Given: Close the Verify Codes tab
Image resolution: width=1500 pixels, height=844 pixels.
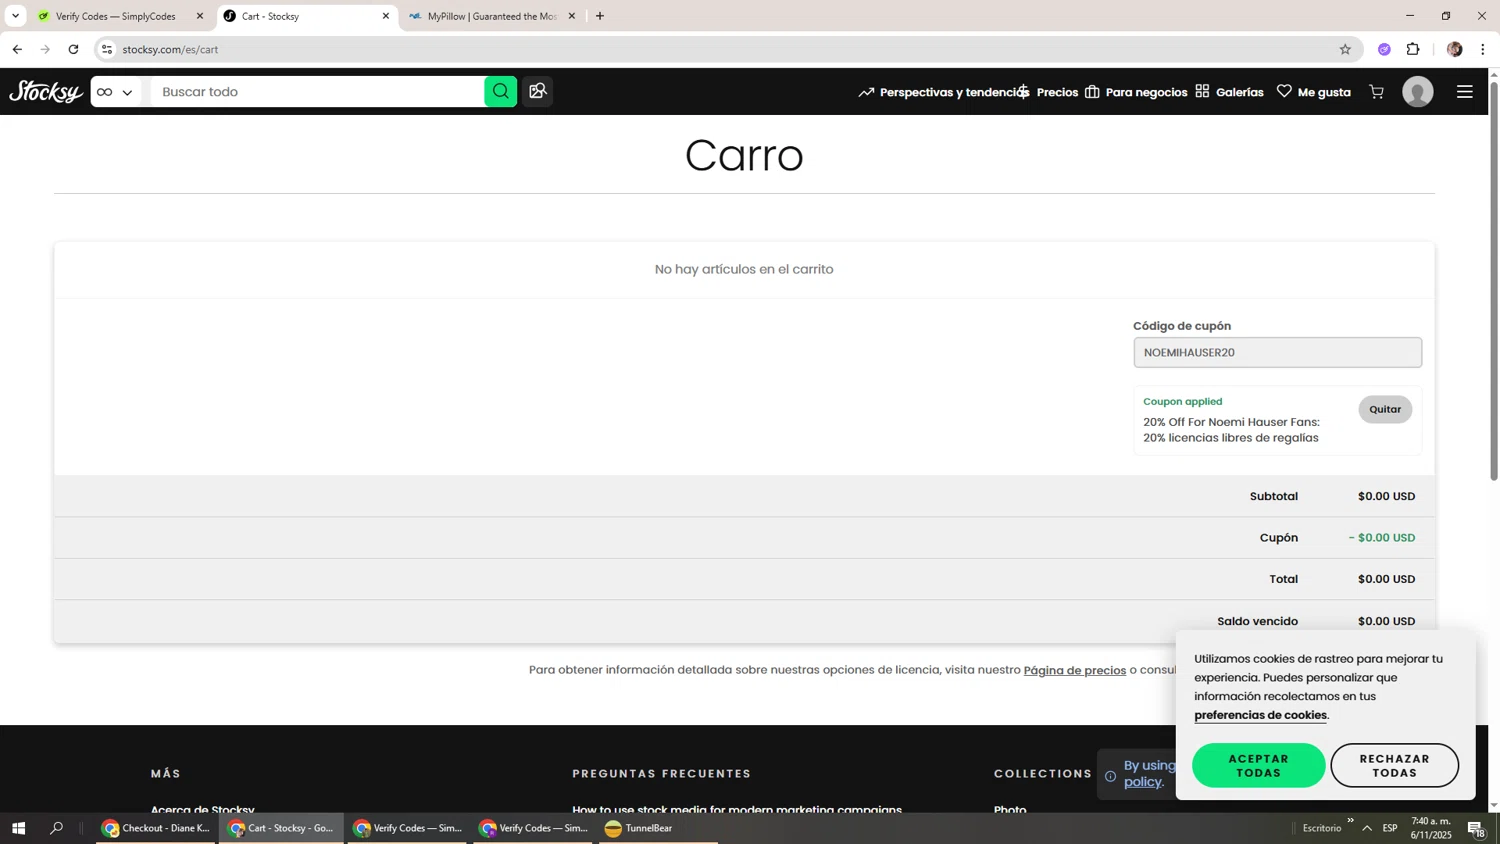Looking at the screenshot, I should (x=200, y=16).
